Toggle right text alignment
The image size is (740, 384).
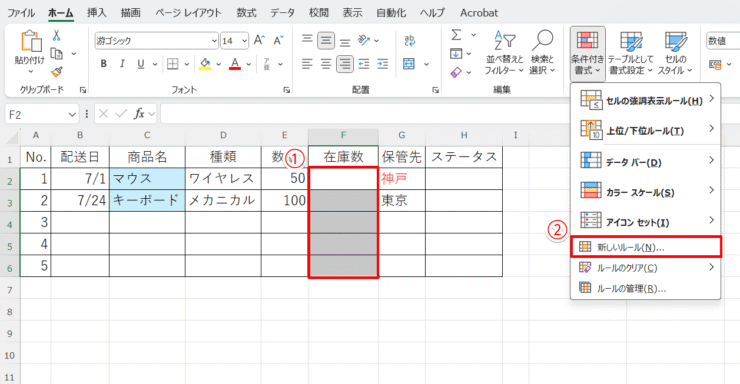[345, 64]
